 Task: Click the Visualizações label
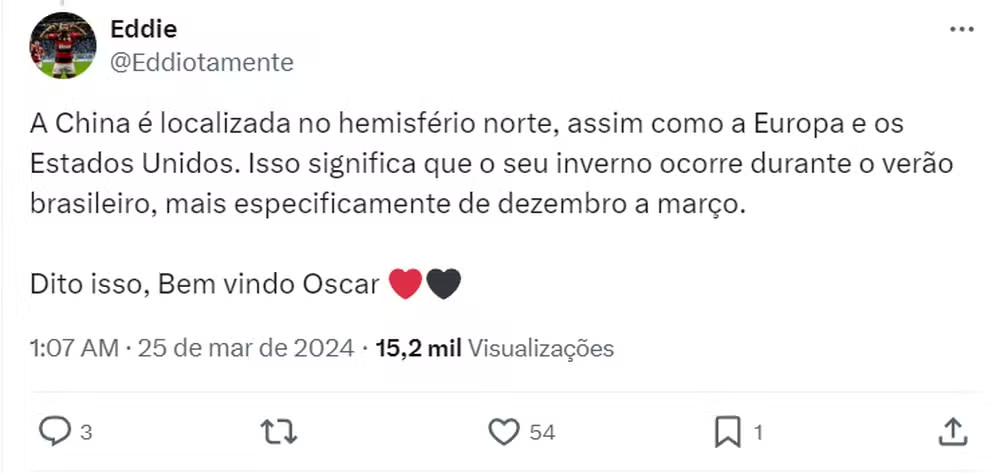click(541, 348)
